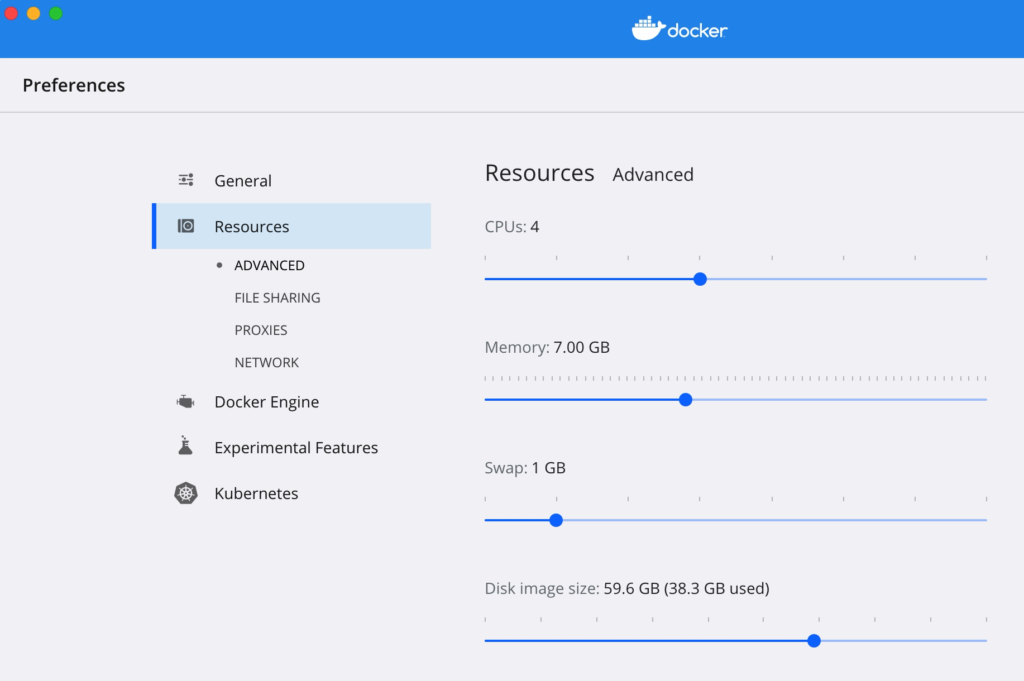1024x681 pixels.
Task: Open the Kubernetes settings section
Action: coord(256,494)
